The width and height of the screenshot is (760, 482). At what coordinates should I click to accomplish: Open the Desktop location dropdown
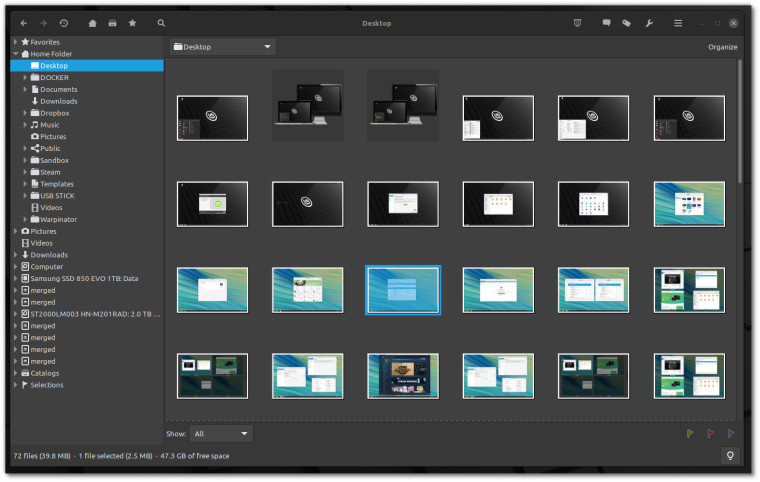[223, 47]
